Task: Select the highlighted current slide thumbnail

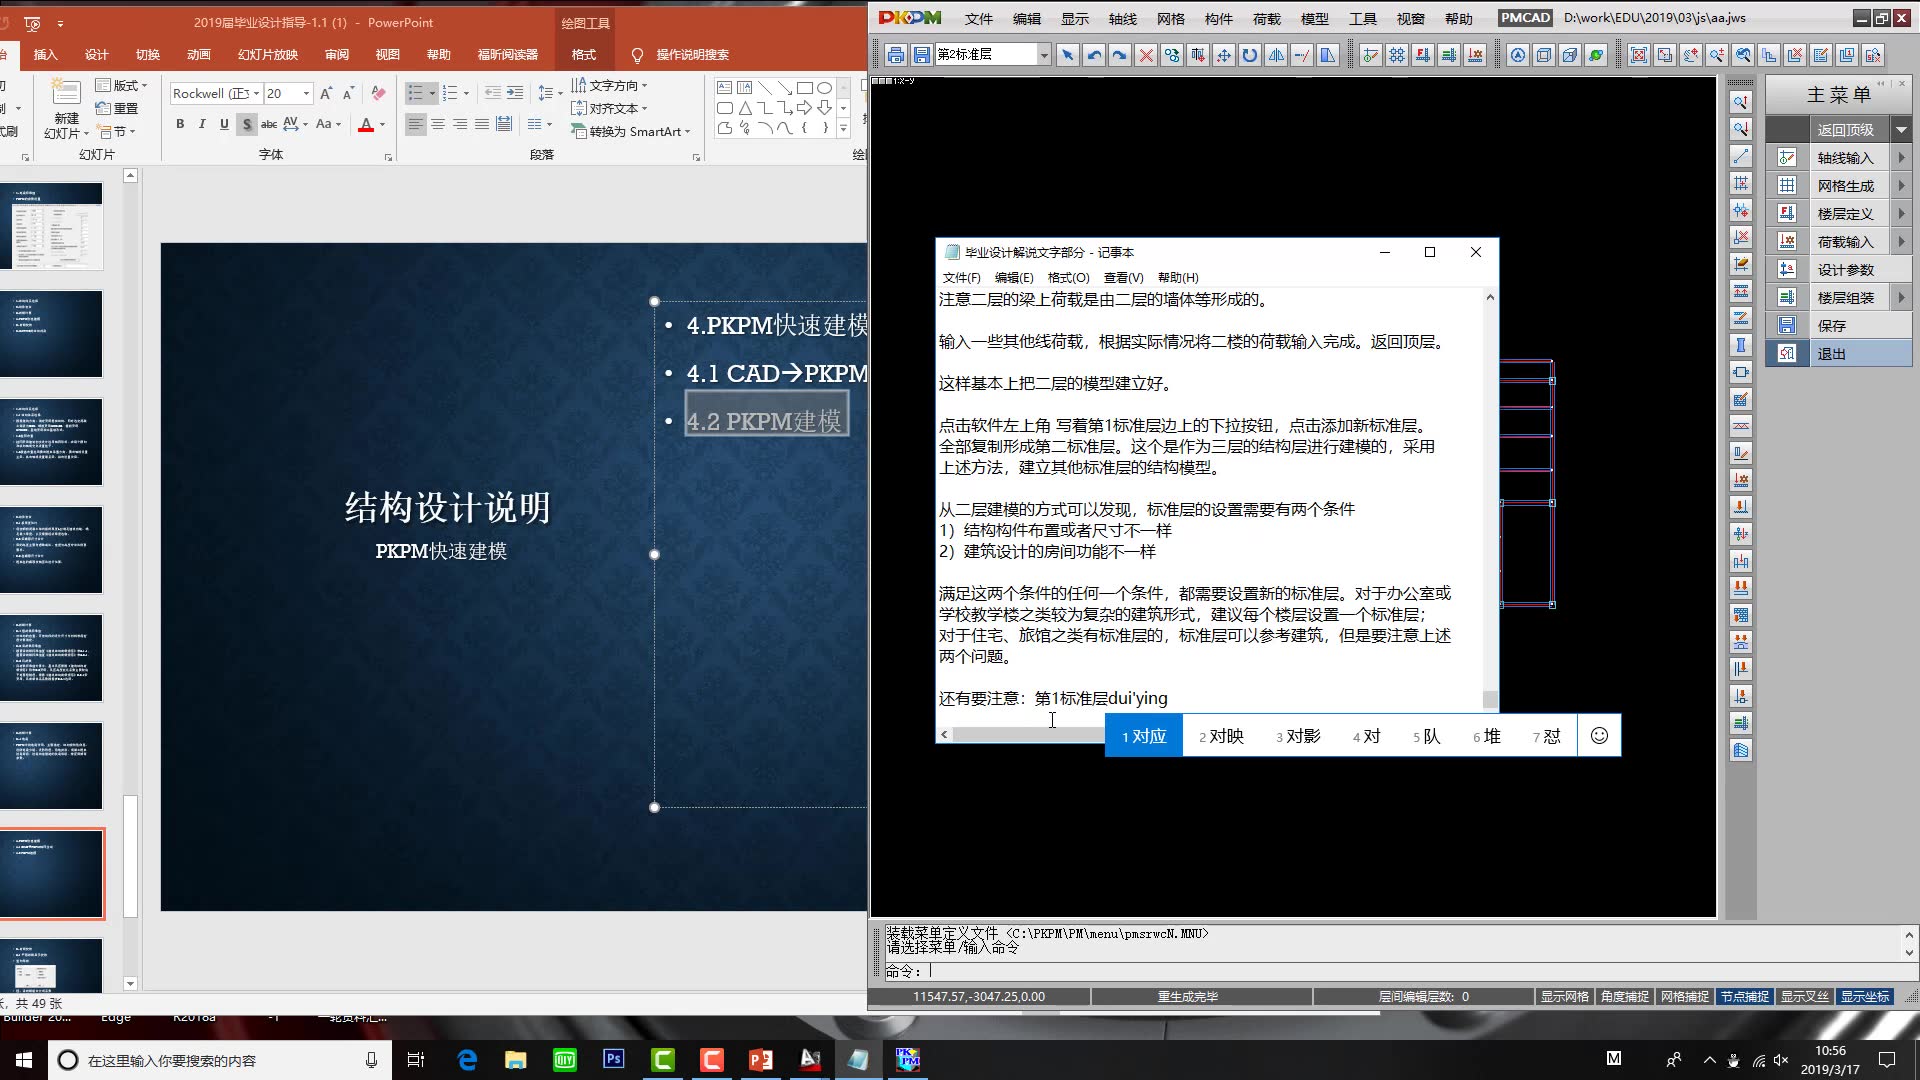Action: [52, 874]
